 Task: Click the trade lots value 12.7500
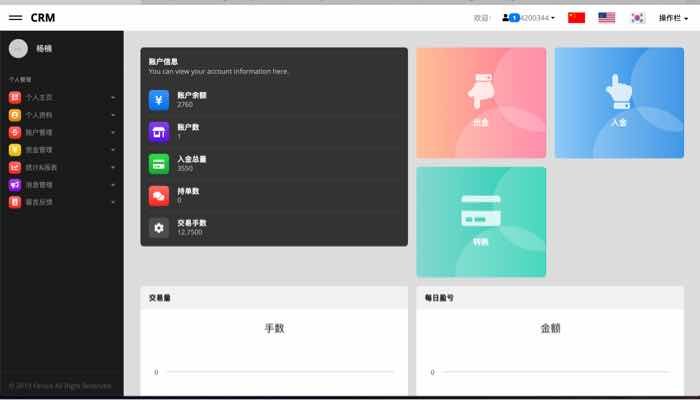coord(190,233)
